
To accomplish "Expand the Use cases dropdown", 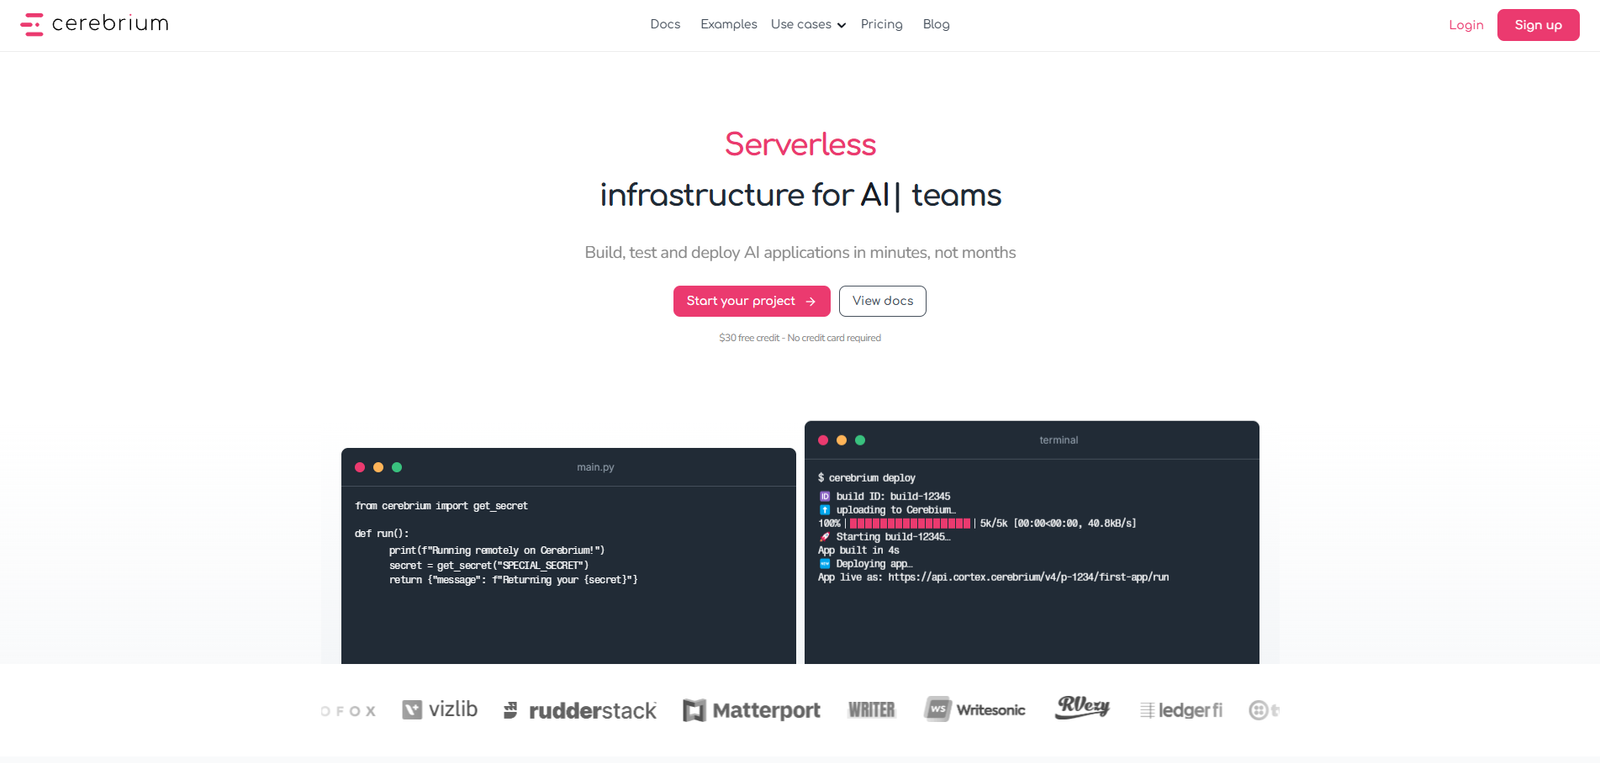I will point(801,24).
